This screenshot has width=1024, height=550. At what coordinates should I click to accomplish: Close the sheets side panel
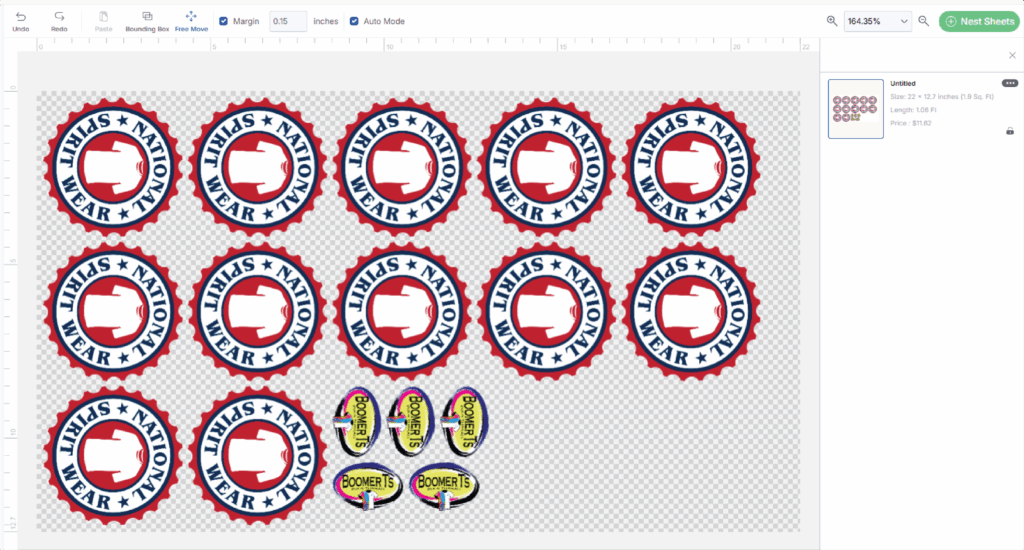click(x=1012, y=56)
